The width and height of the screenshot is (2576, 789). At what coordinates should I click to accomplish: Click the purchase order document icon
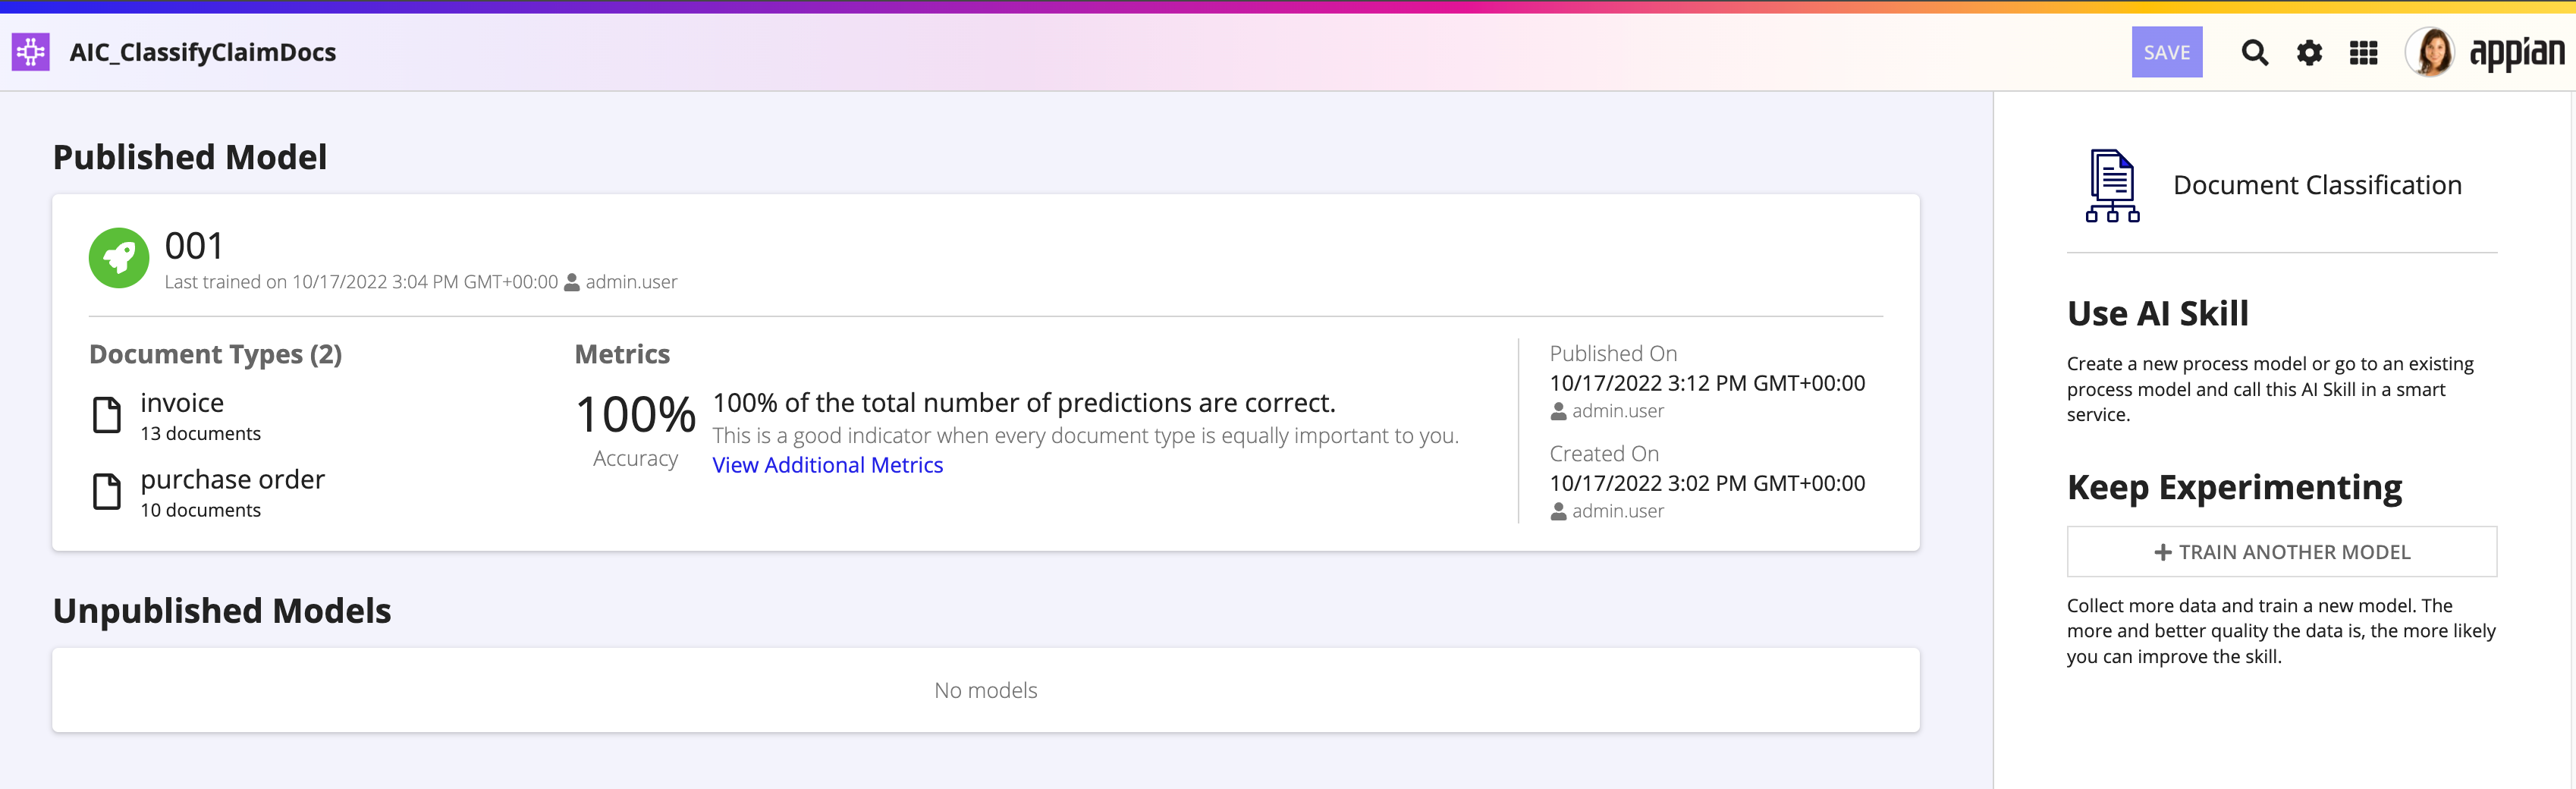(107, 491)
